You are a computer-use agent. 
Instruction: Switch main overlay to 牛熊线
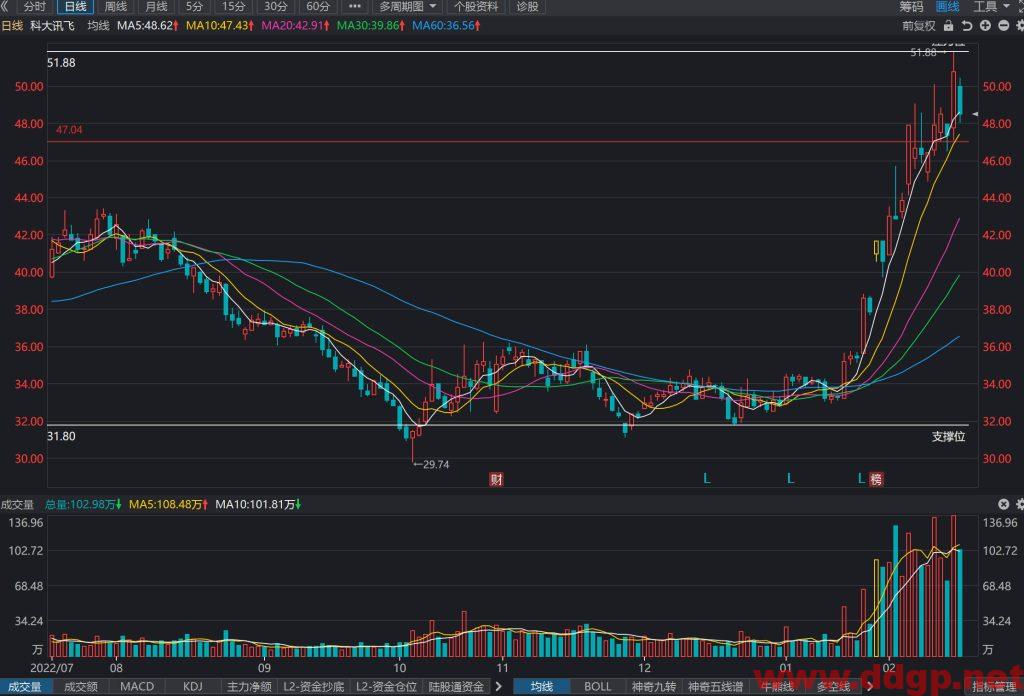[x=777, y=686]
